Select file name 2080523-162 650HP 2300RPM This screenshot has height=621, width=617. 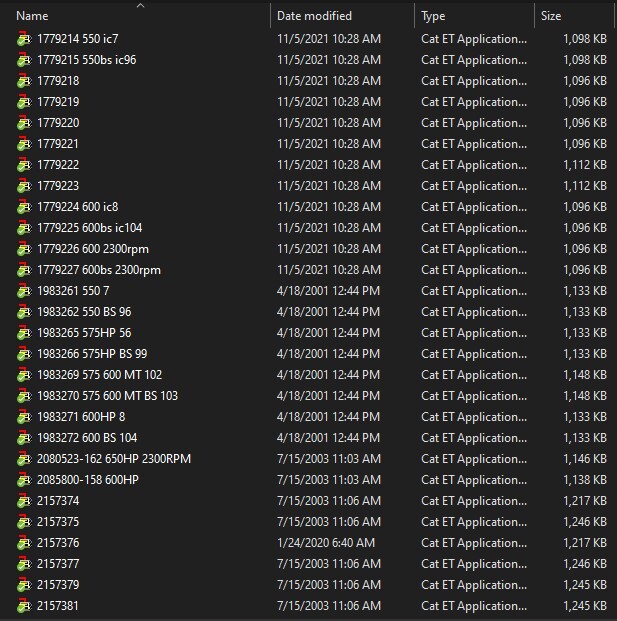pyautogui.click(x=114, y=459)
